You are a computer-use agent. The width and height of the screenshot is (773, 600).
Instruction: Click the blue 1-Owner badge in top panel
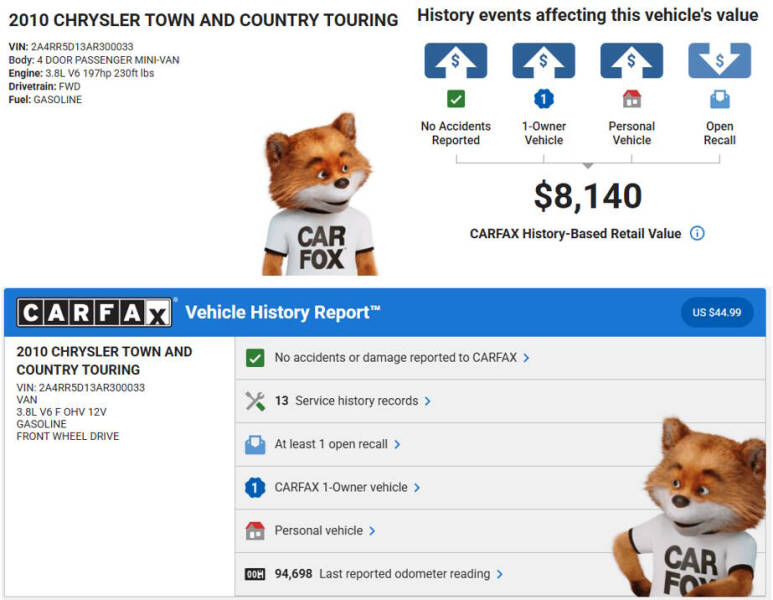pos(543,99)
